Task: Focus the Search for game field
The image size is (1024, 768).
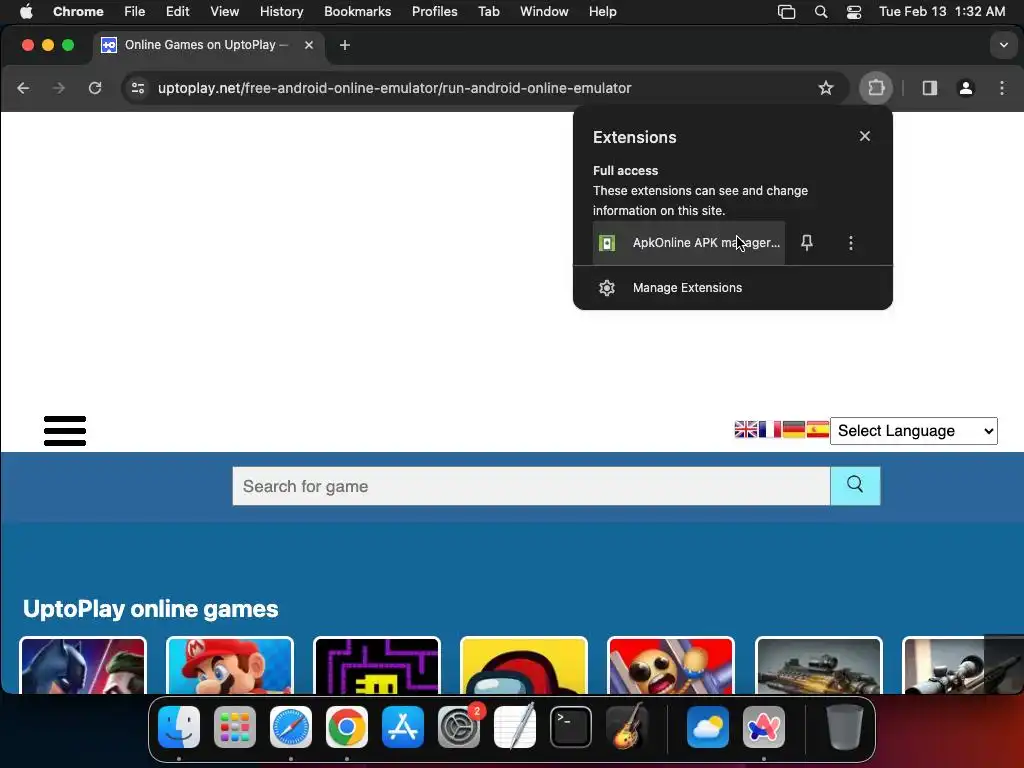Action: 531,486
